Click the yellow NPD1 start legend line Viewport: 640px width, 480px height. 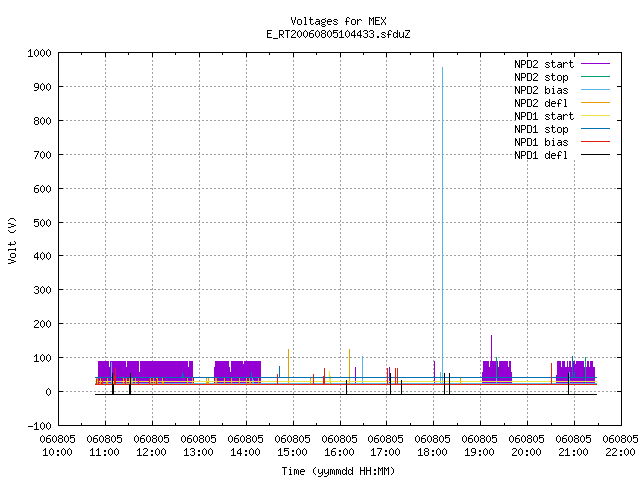595,116
